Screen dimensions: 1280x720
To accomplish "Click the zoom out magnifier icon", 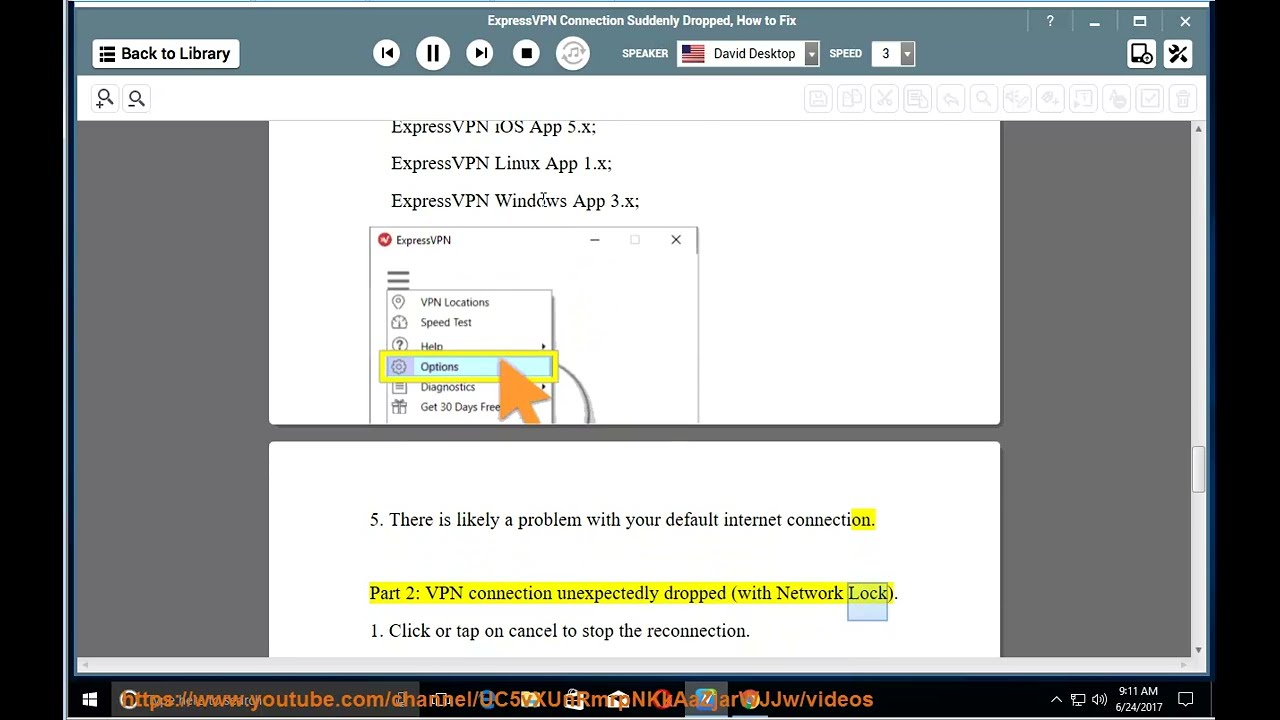I will point(136,98).
